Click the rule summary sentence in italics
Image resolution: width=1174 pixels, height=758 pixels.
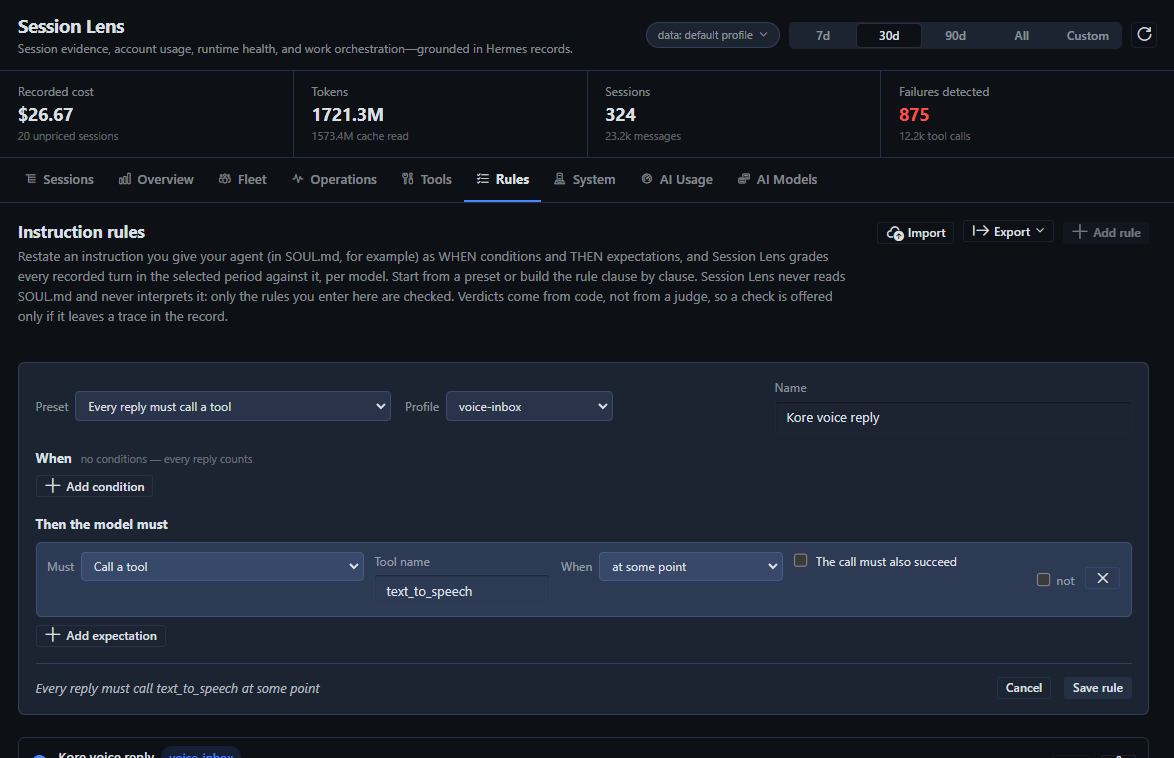(x=177, y=688)
